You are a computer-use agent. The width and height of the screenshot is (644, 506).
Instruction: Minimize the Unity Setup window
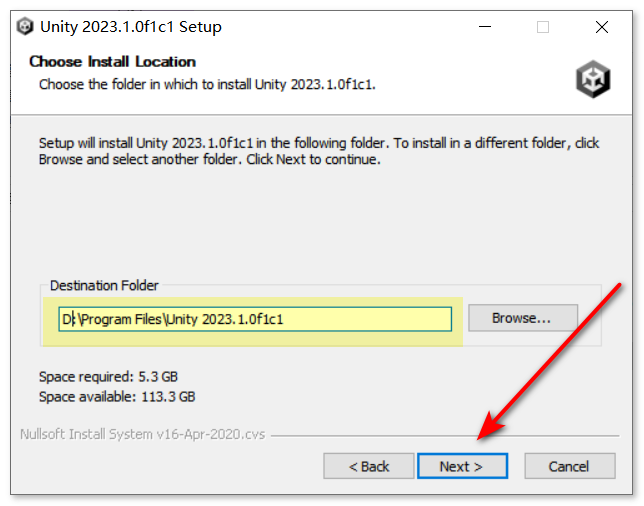485,27
